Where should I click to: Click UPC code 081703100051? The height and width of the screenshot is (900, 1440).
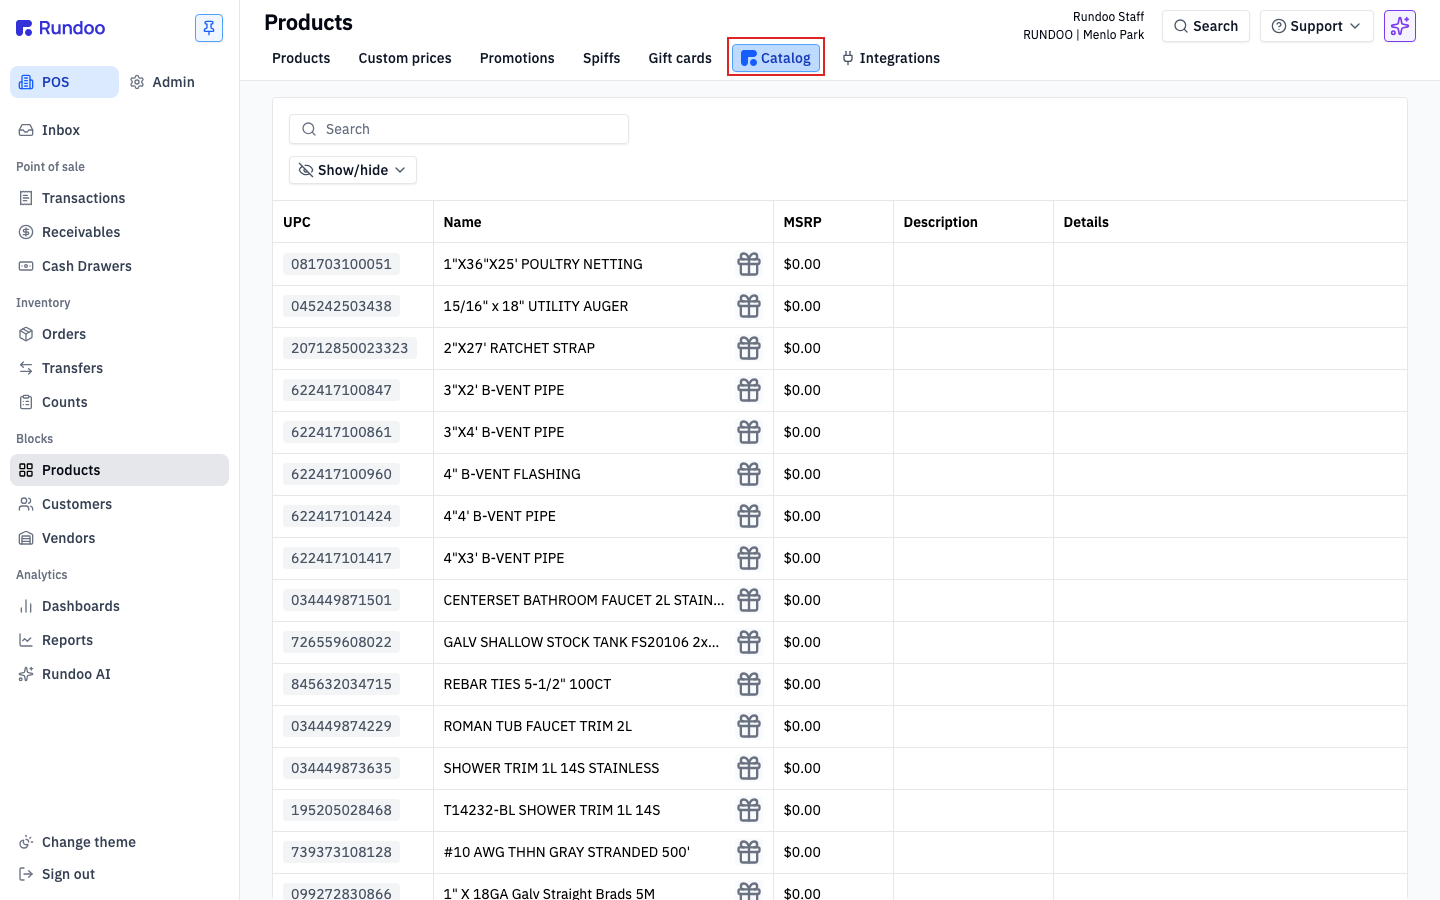coord(341,264)
